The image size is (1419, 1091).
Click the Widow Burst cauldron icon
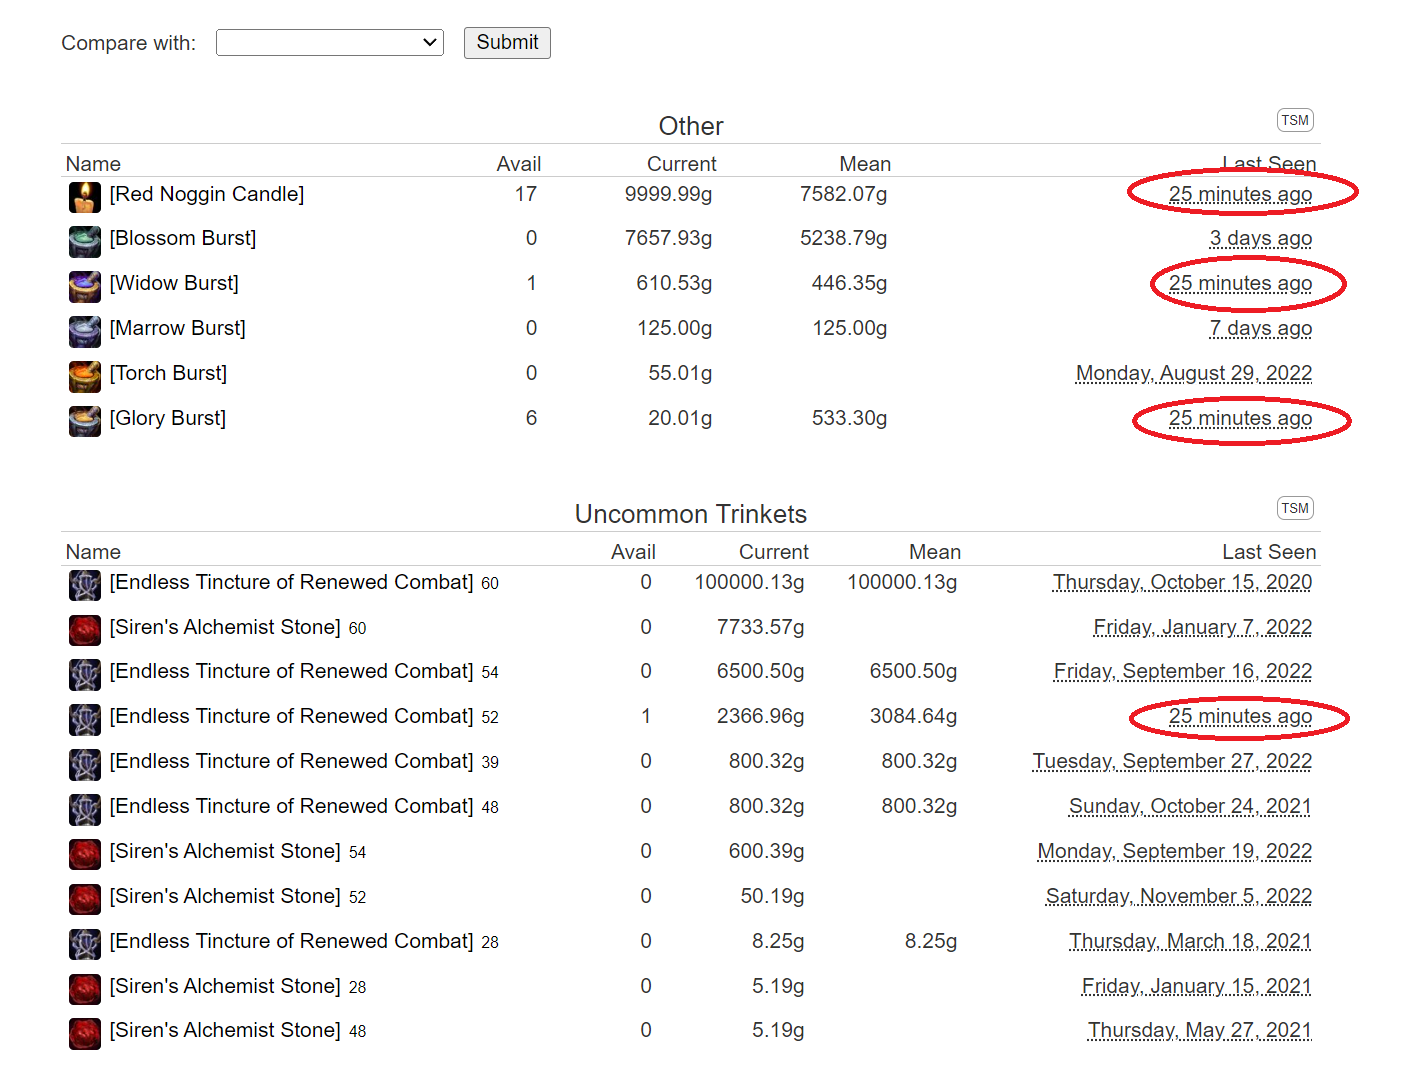84,286
